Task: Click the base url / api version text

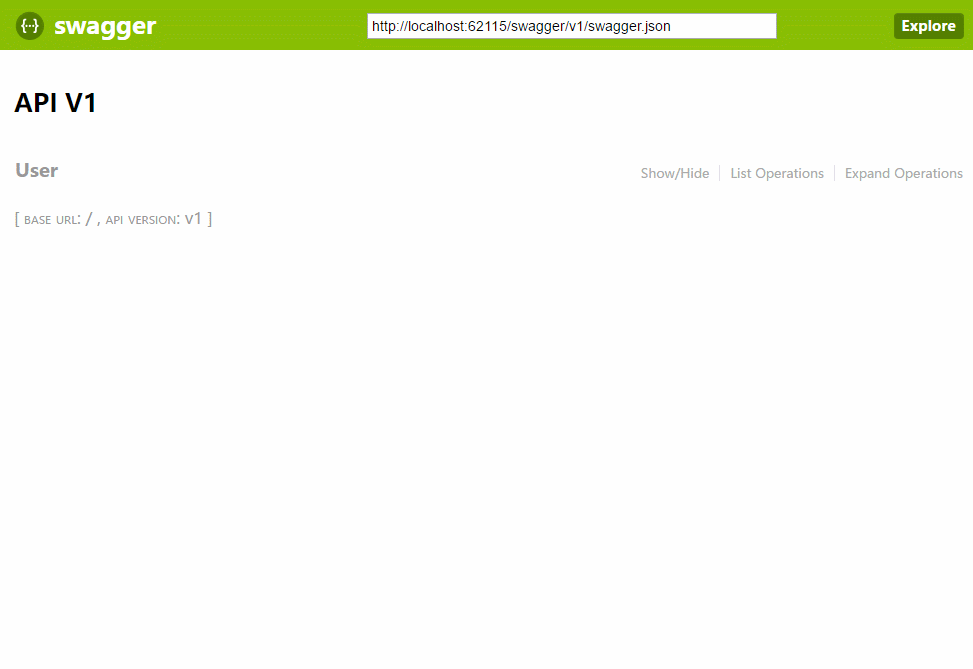Action: 113,218
